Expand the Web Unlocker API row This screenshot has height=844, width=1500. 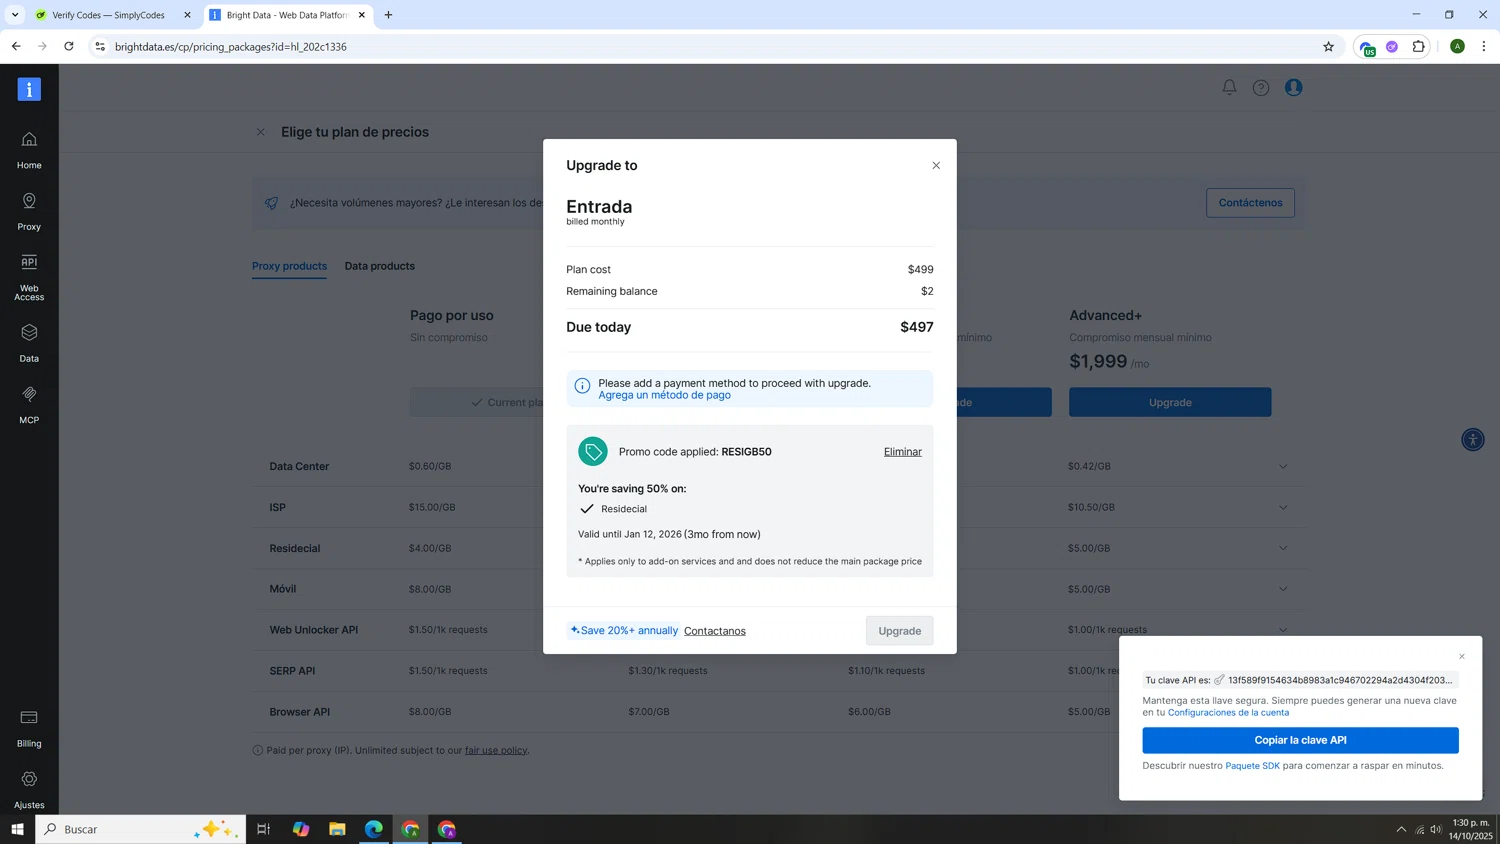click(1283, 630)
